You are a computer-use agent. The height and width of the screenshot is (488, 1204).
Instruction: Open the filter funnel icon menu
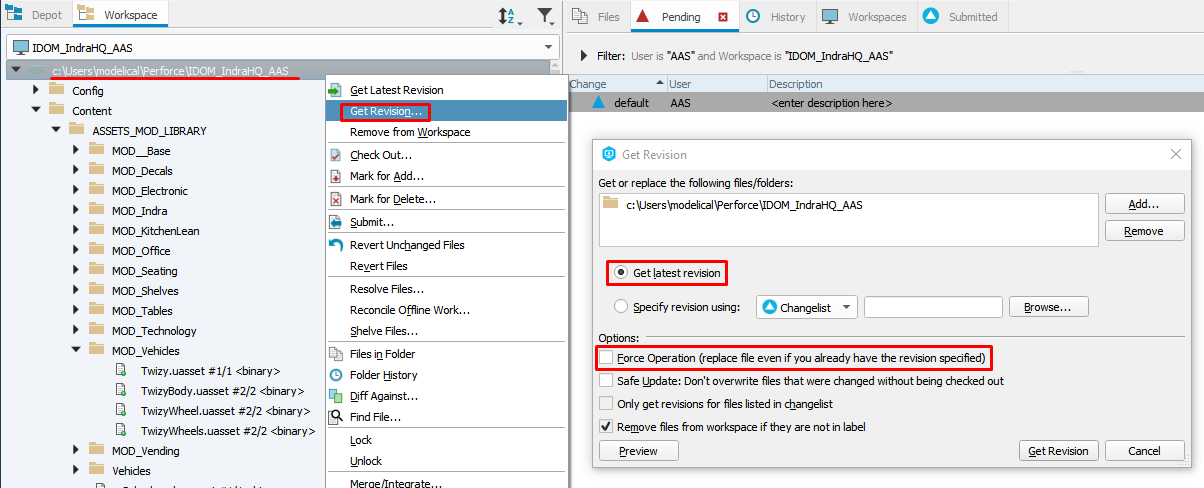(x=544, y=16)
